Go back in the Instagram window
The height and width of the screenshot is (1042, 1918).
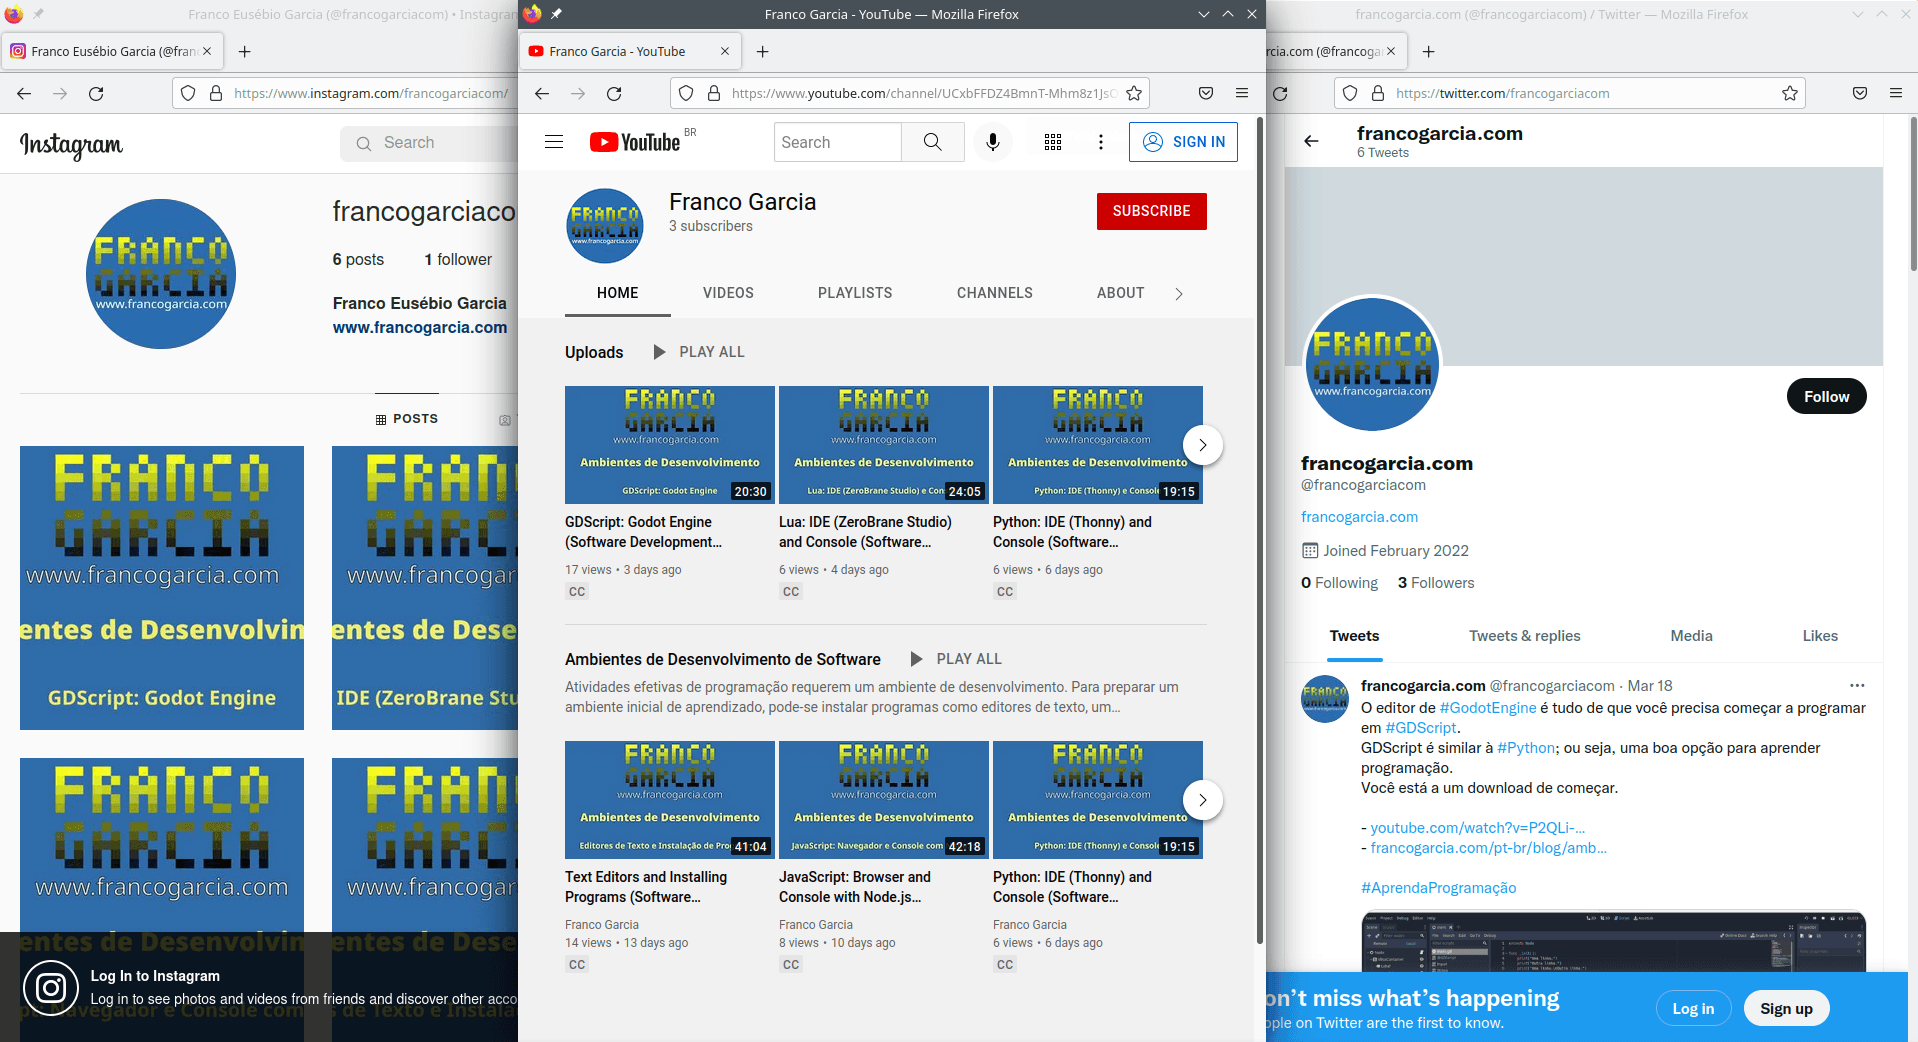pyautogui.click(x=24, y=93)
